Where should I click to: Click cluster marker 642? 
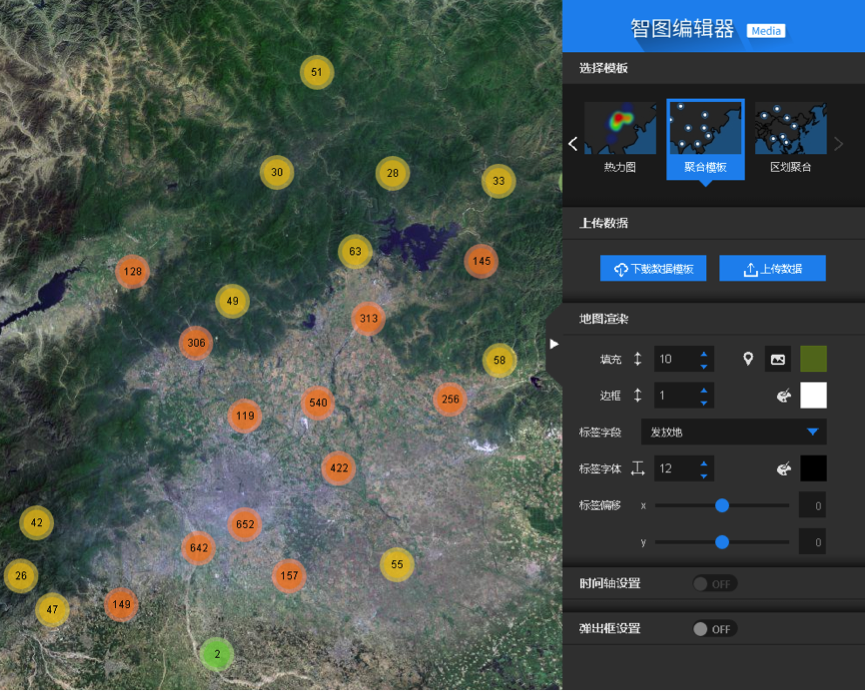tap(198, 548)
